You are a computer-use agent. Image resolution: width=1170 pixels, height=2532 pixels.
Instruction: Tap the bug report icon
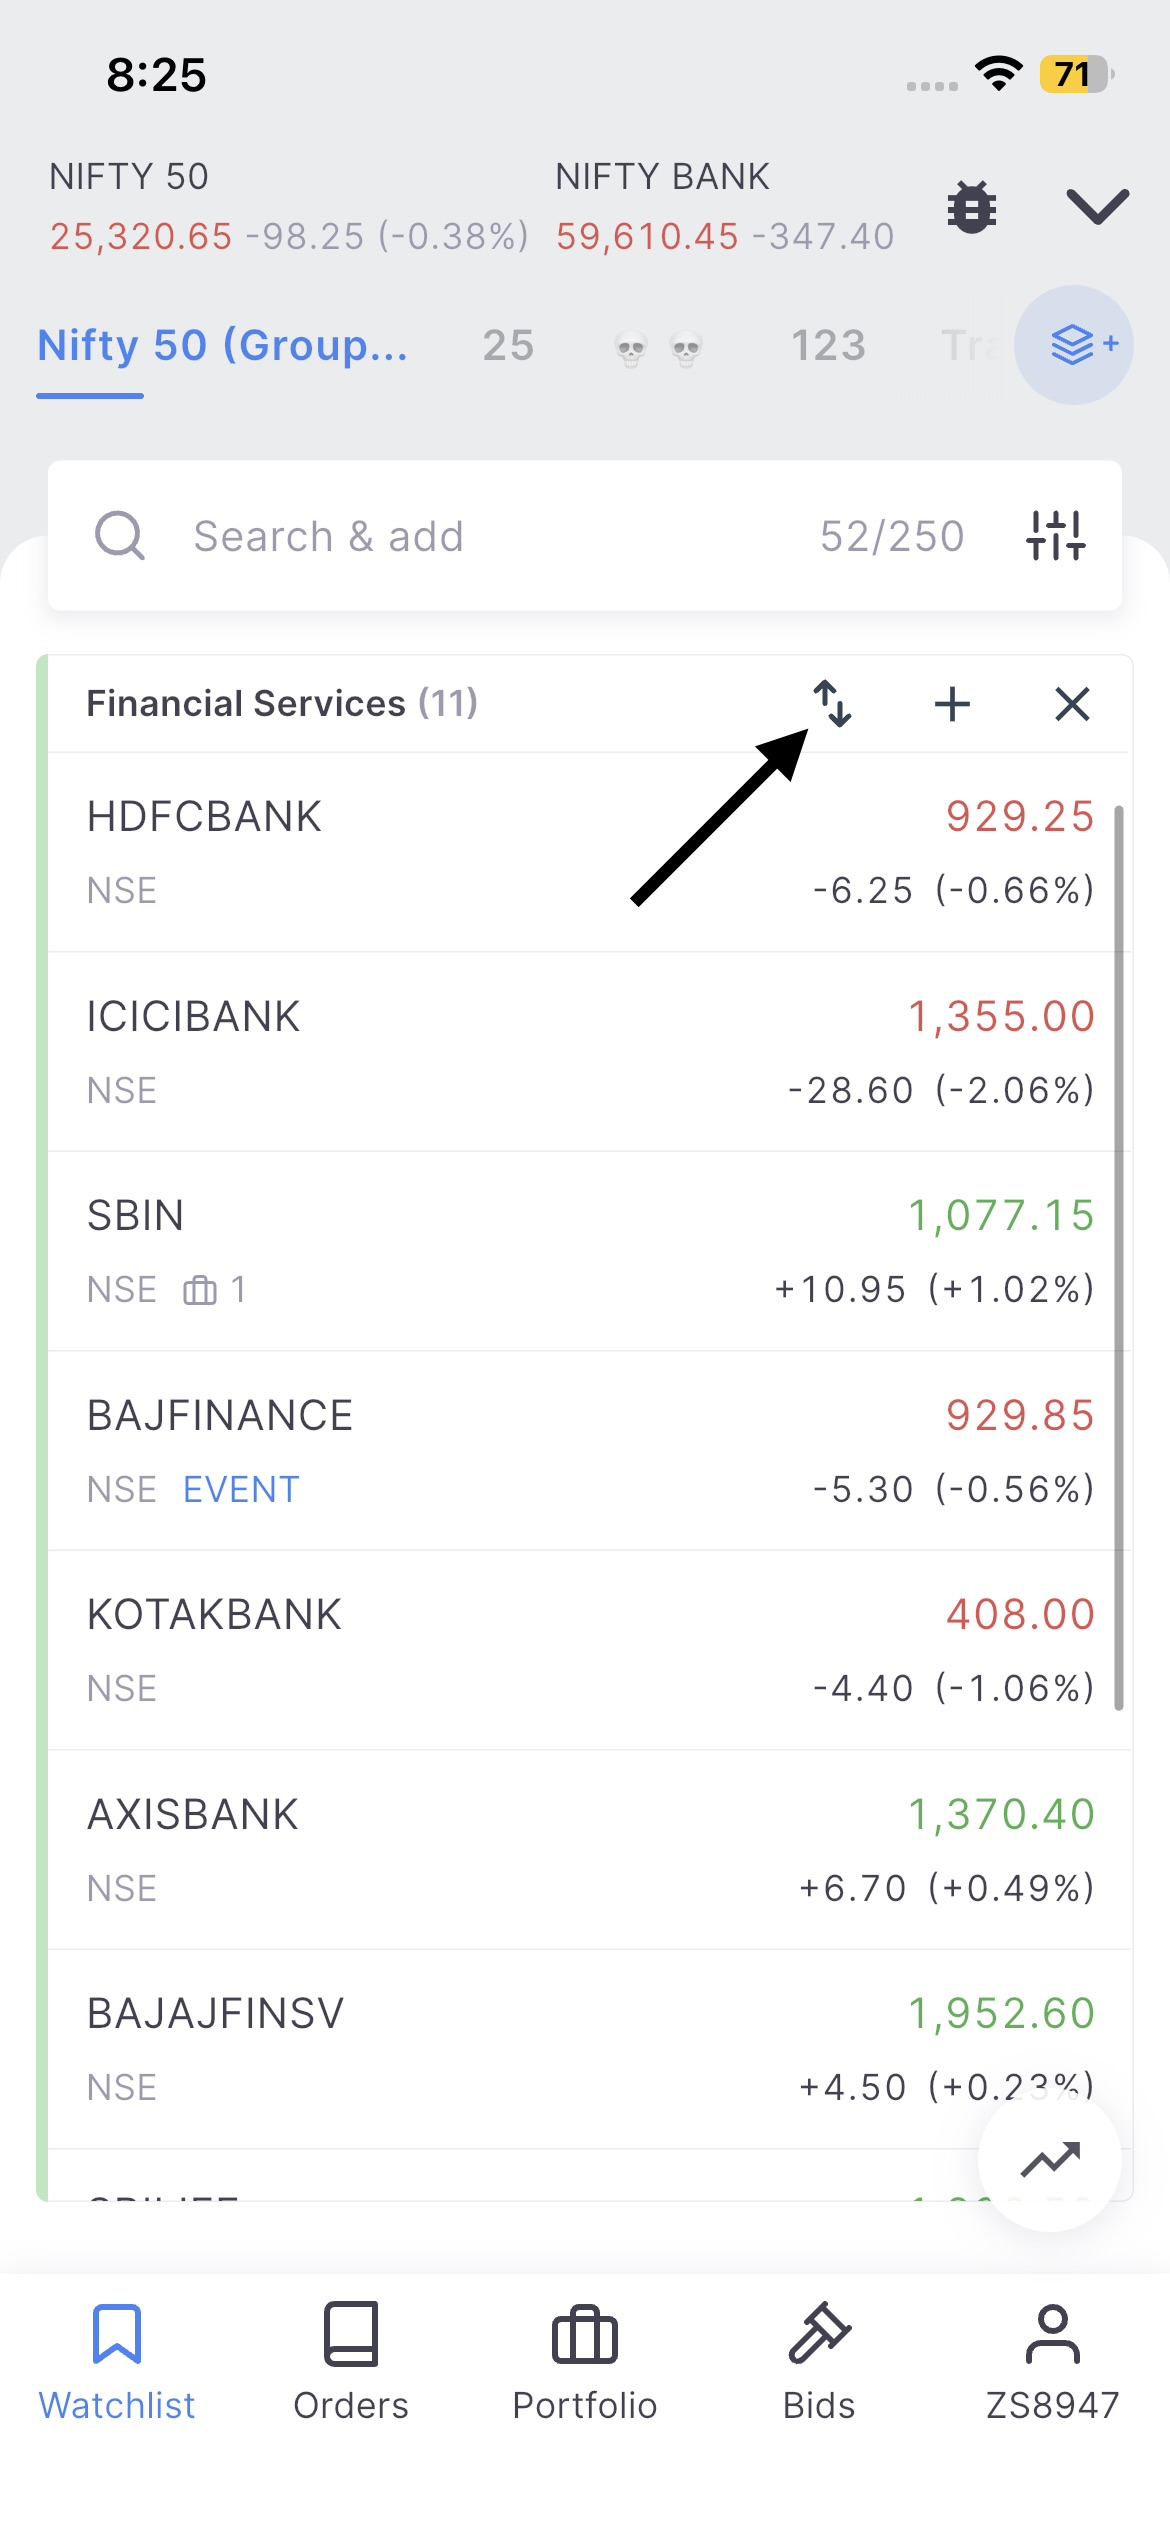point(971,208)
